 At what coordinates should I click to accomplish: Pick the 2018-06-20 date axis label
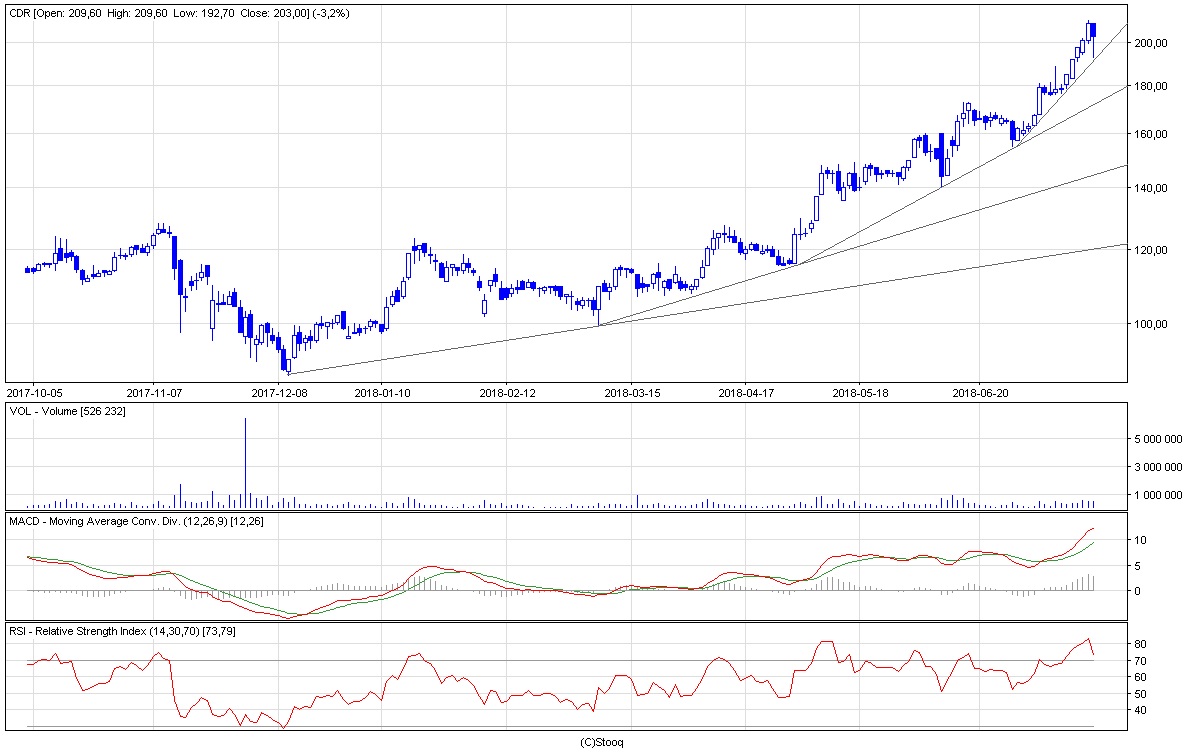[x=979, y=393]
